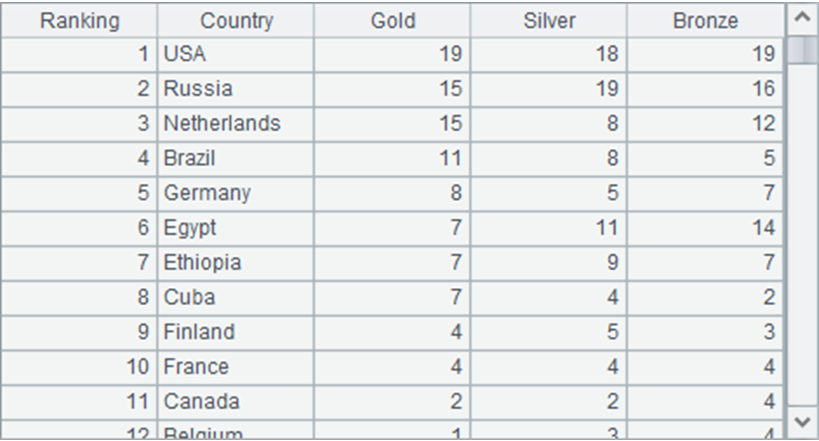The height and width of the screenshot is (441, 819).
Task: Click the vertical scrollbar thumb
Action: (802, 50)
